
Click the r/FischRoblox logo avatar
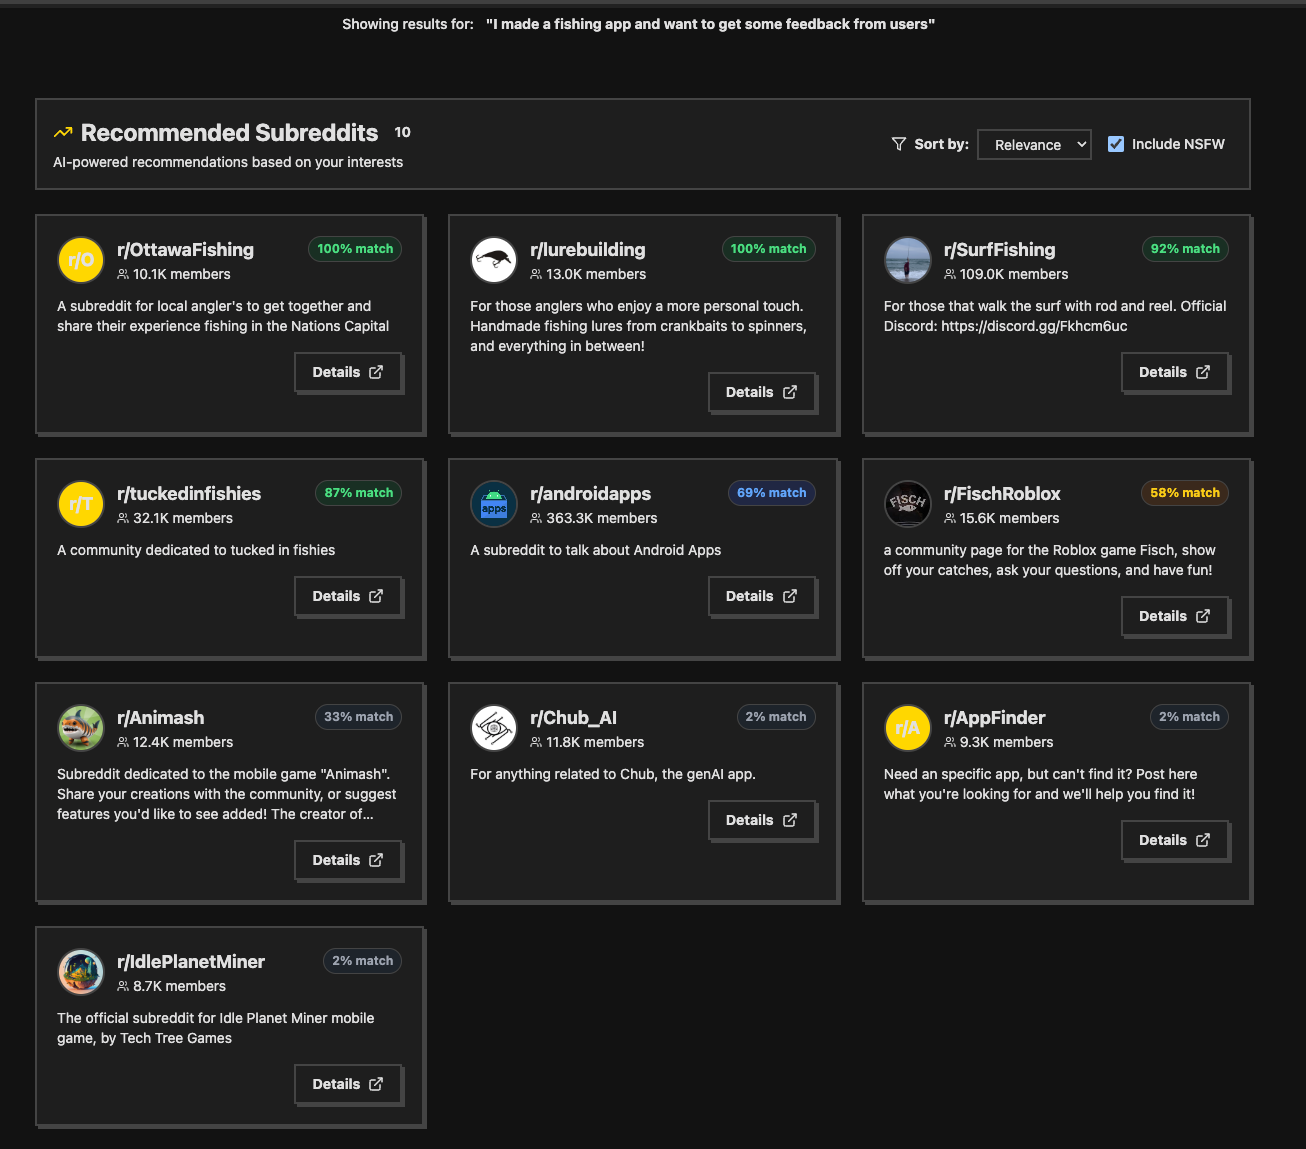click(x=907, y=504)
